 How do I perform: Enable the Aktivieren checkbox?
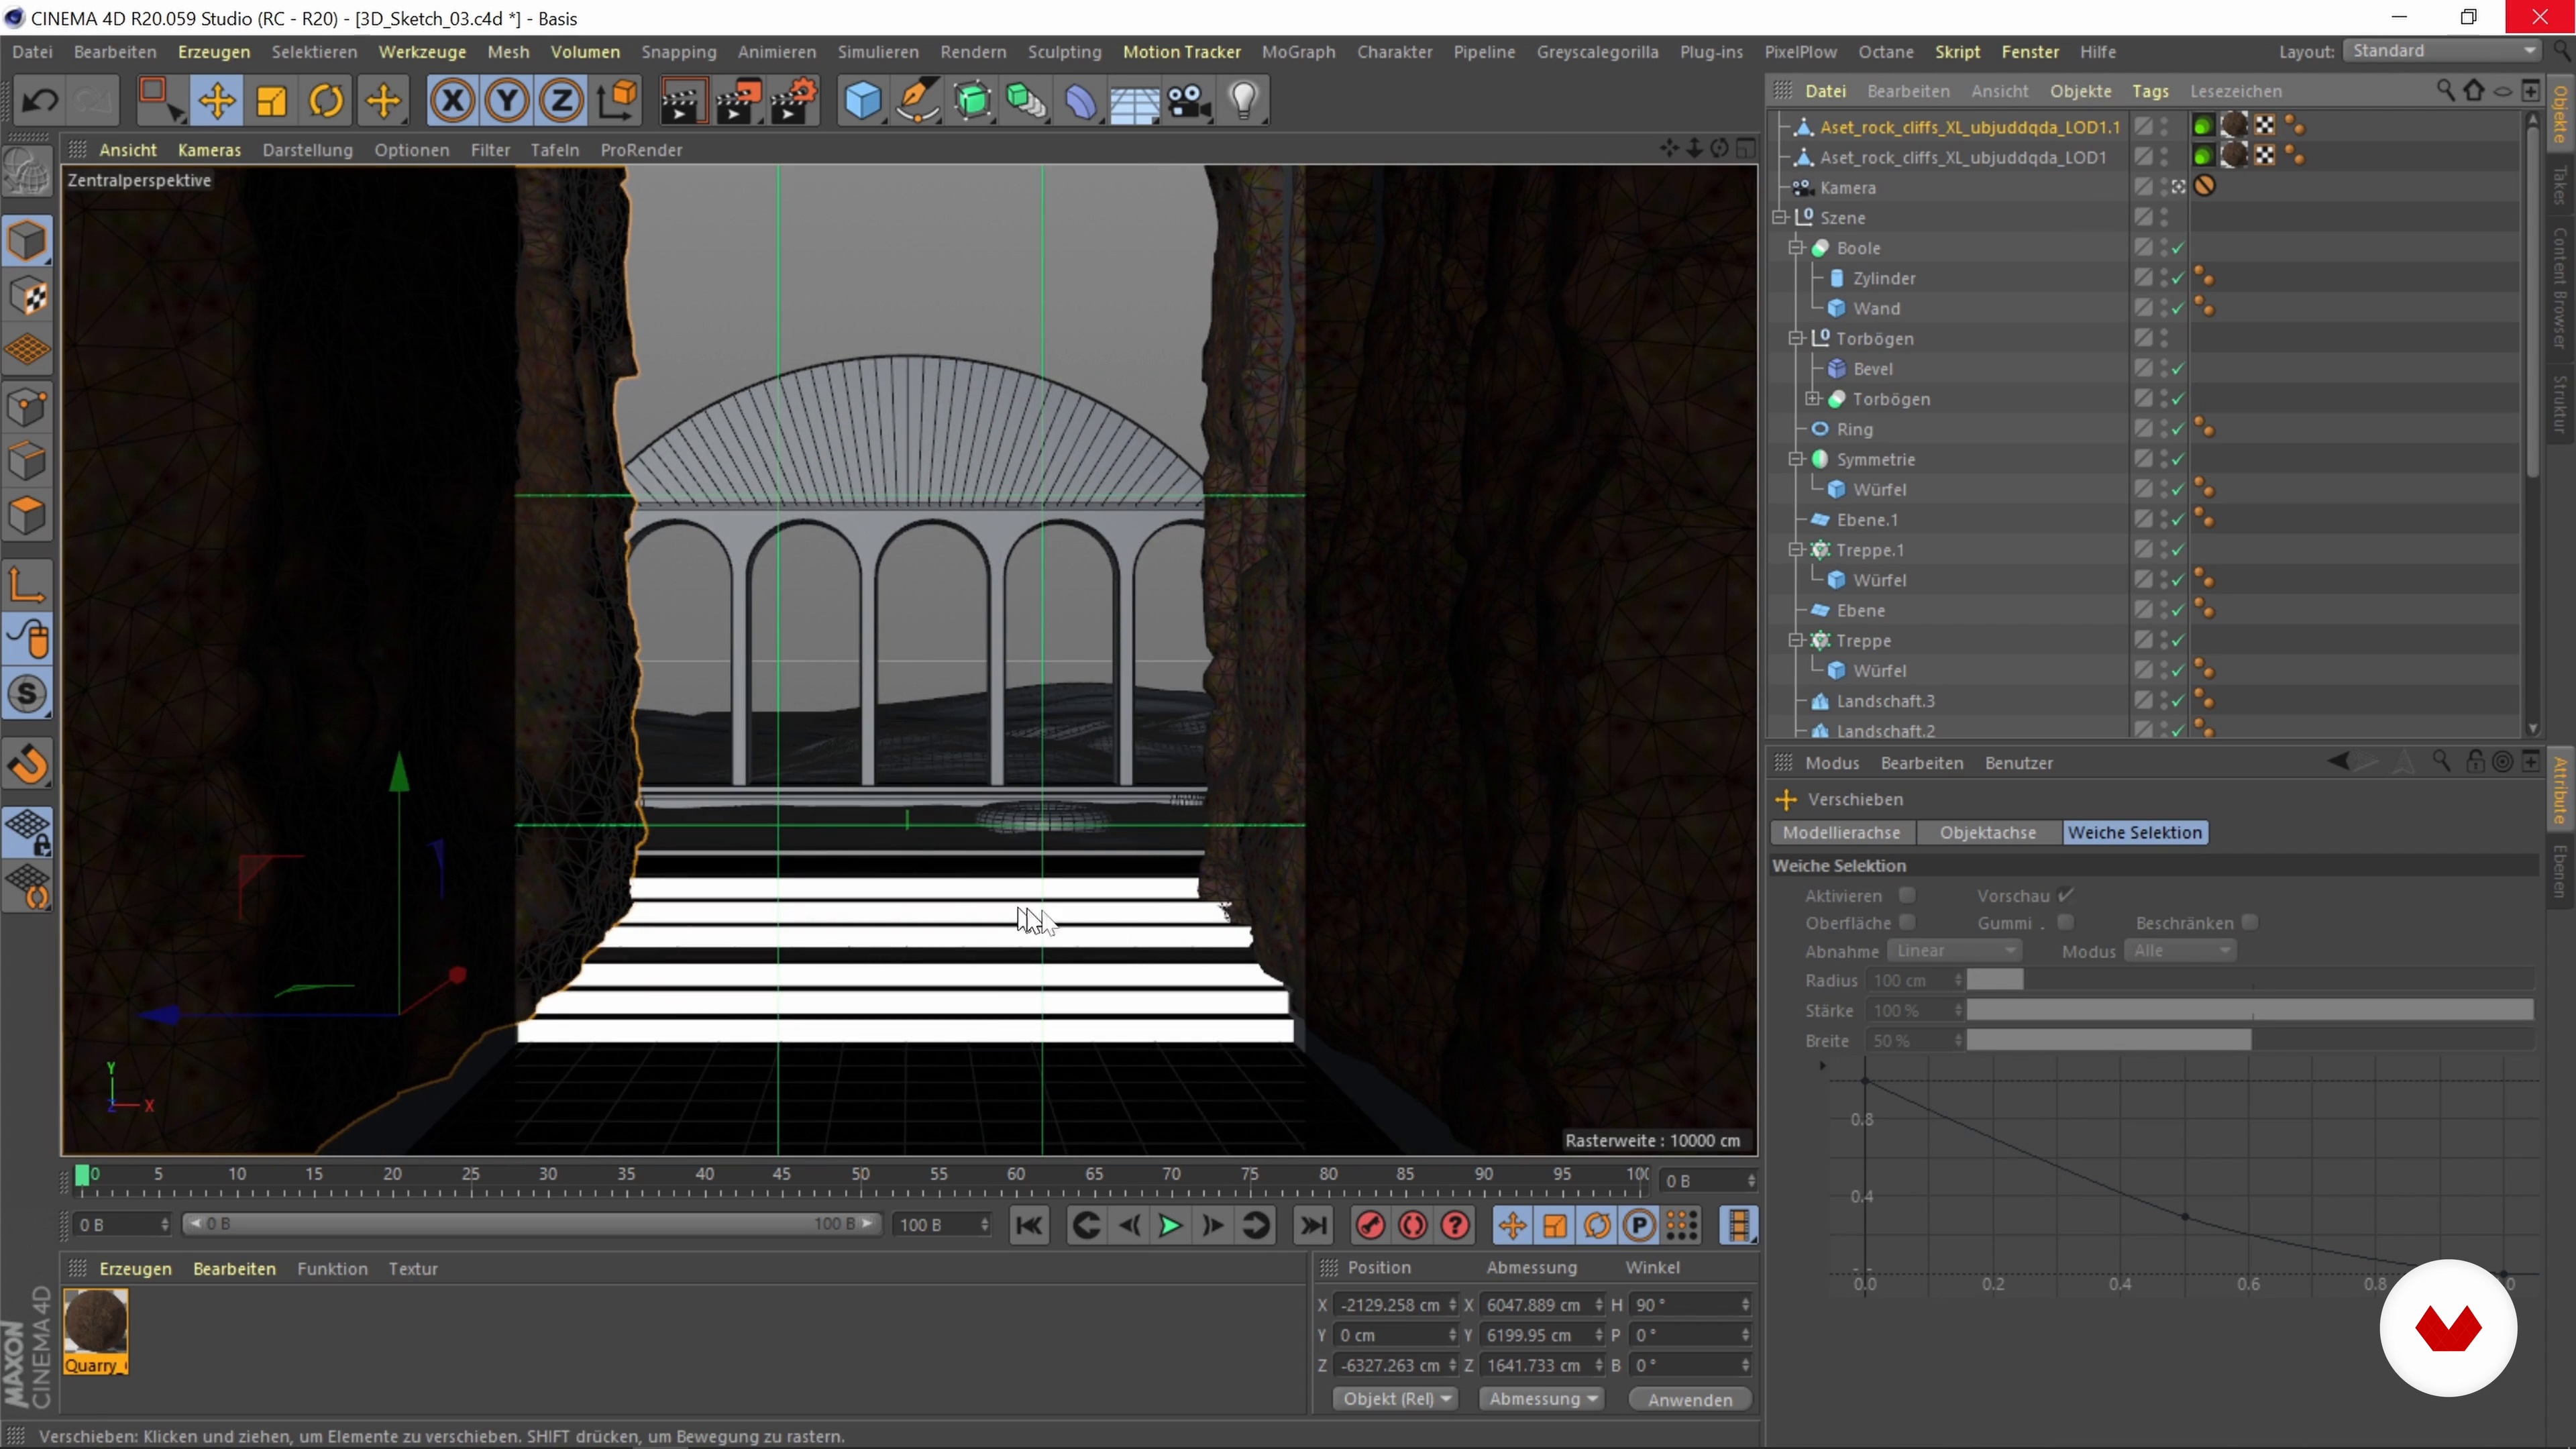coord(1907,895)
